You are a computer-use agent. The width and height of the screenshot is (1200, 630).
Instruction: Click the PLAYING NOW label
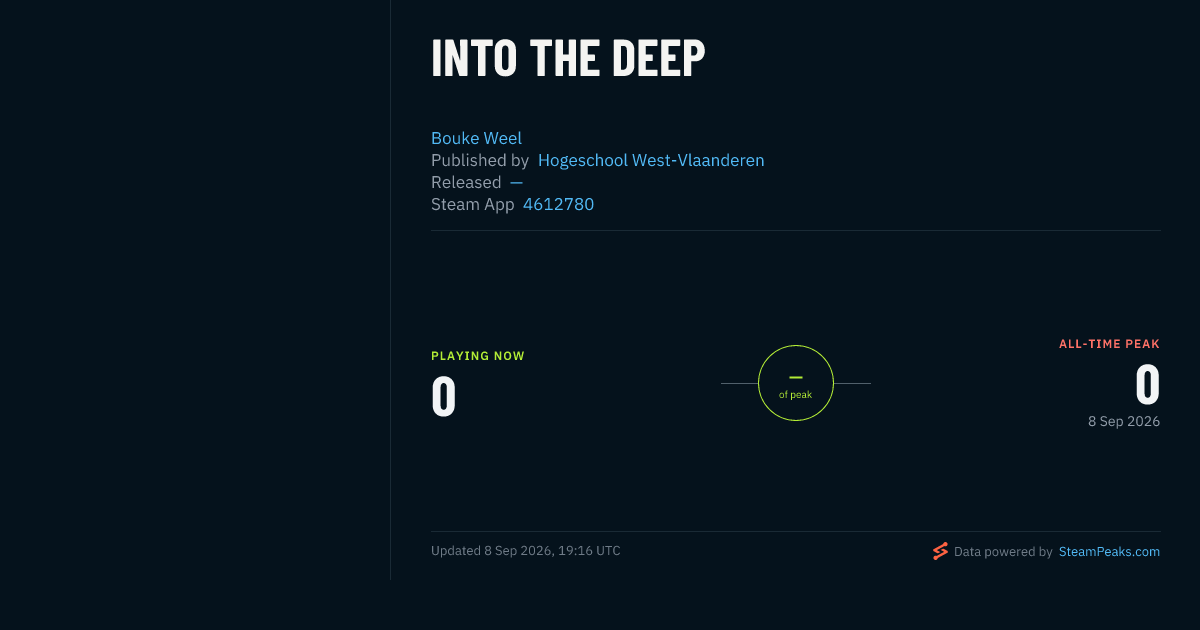tap(478, 356)
